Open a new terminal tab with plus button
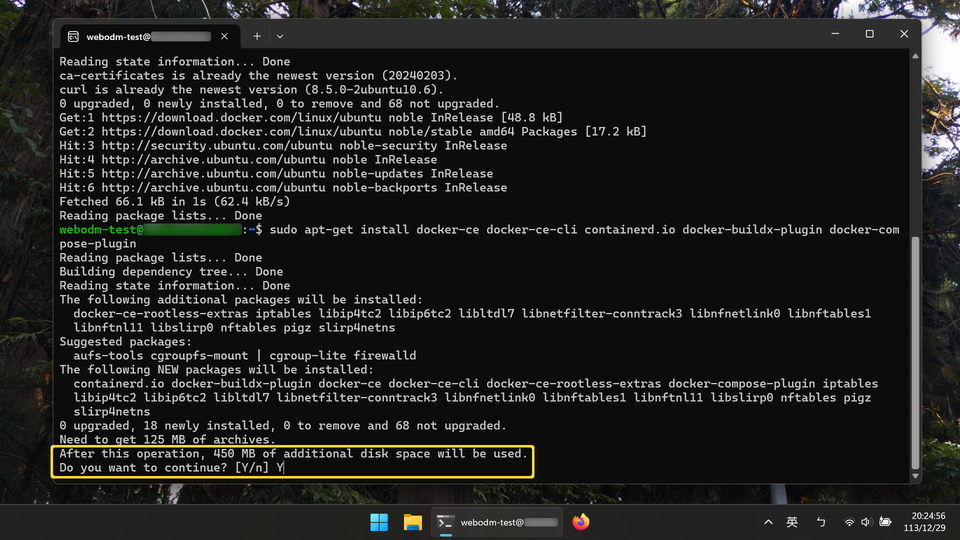This screenshot has height=540, width=960. 257,37
